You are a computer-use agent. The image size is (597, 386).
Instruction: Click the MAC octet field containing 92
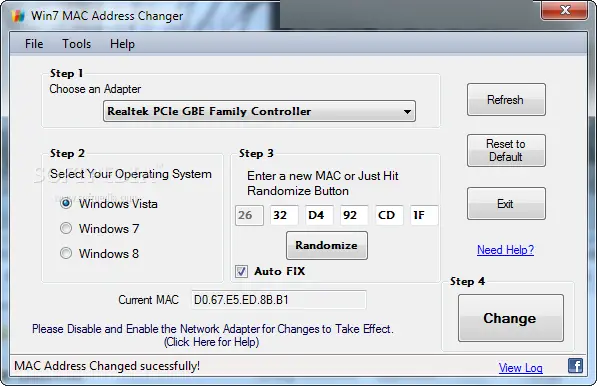click(x=354, y=215)
